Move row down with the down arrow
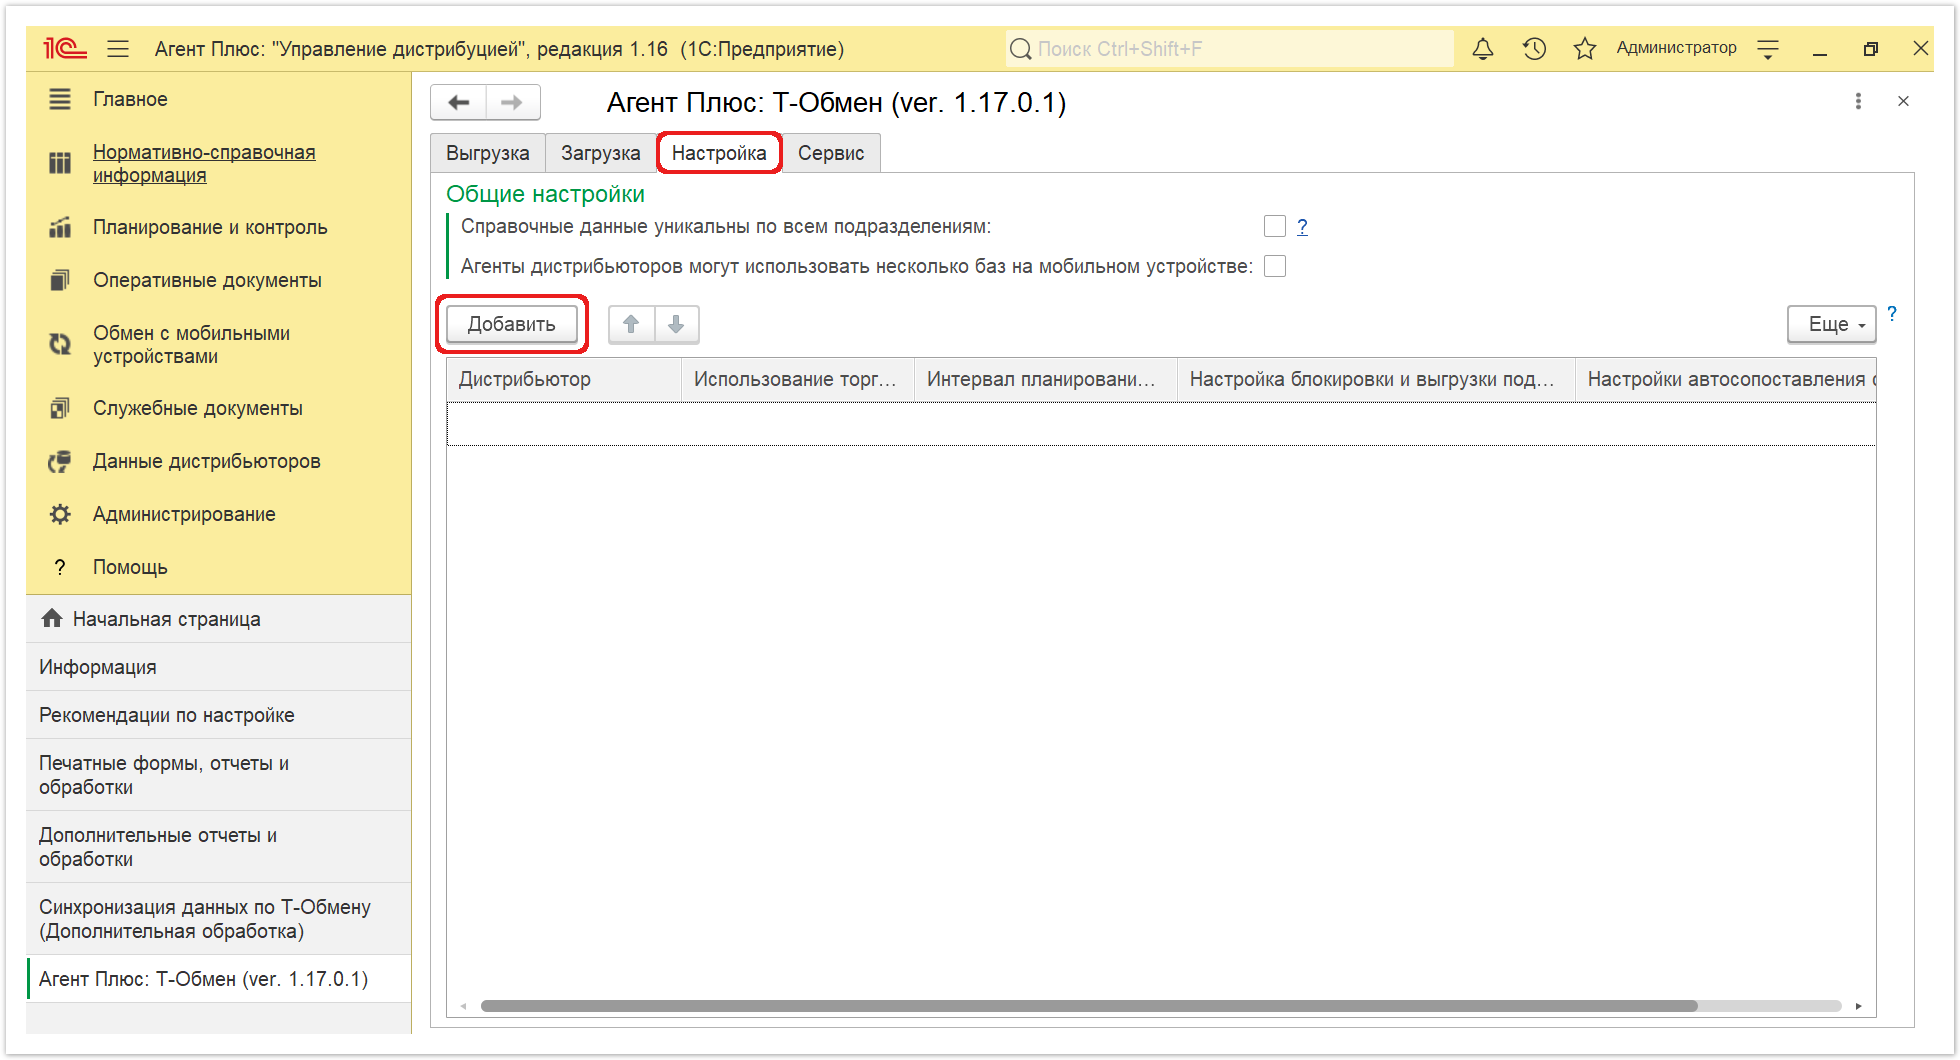Viewport: 1960px width, 1060px height. point(676,324)
